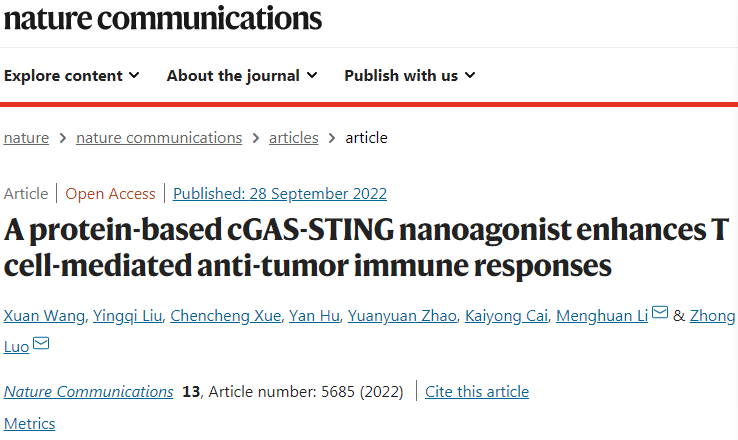738x440 pixels.
Task: Open author Yuanyuan Zhao link
Action: point(401,316)
